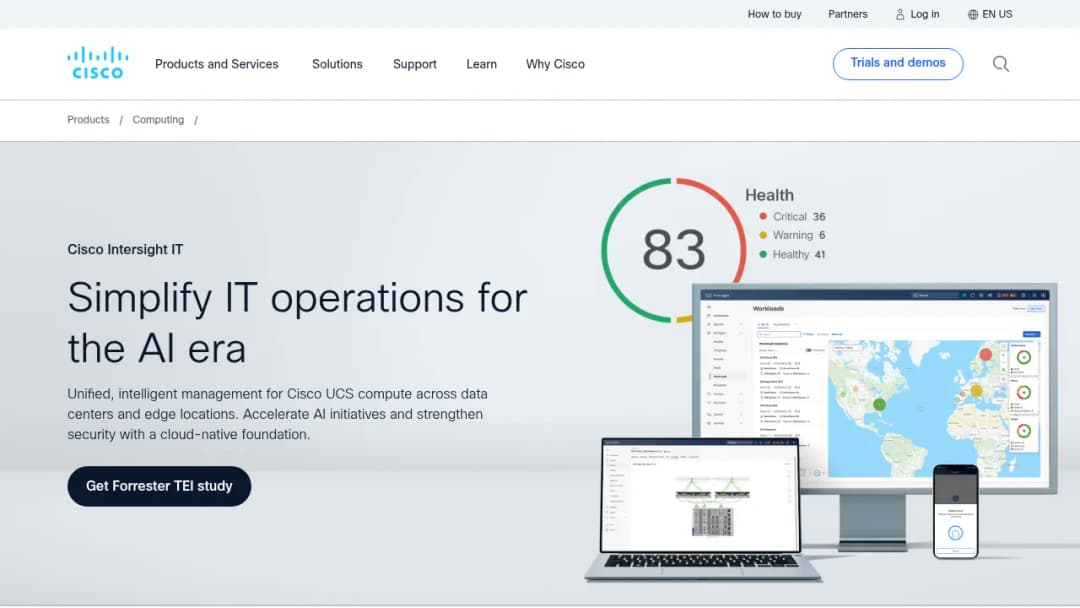
Task: Click the smartphone mockup image
Action: (x=955, y=511)
